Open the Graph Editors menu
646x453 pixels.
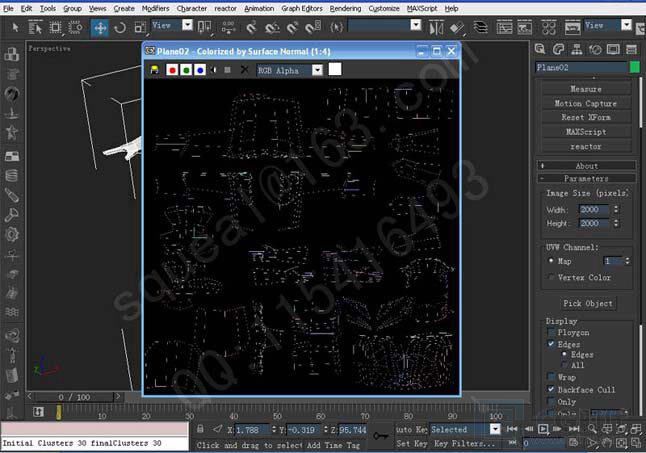pyautogui.click(x=302, y=8)
